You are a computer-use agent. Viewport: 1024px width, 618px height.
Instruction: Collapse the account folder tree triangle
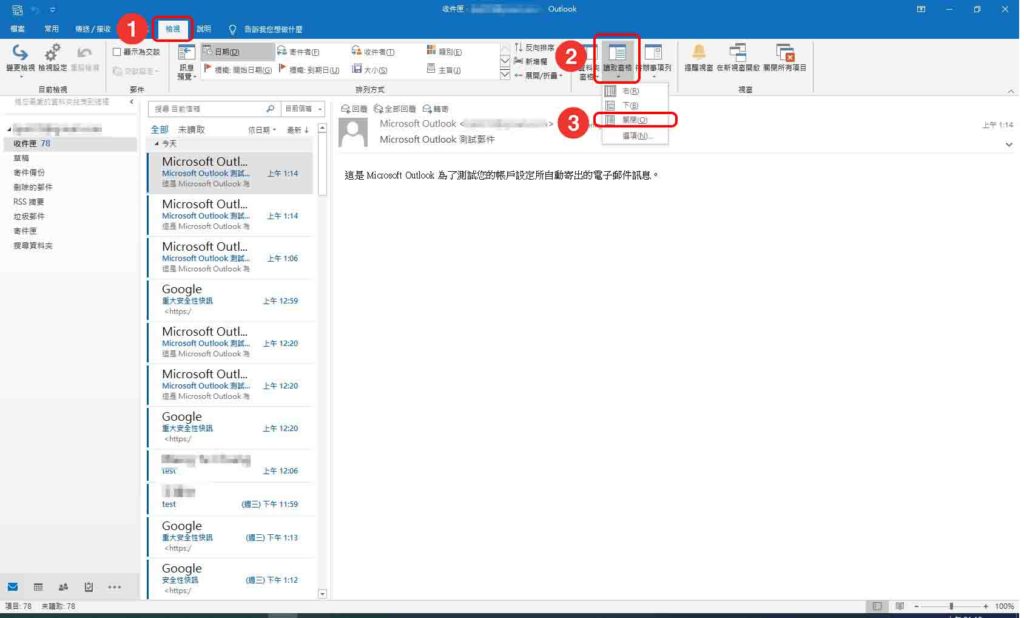pos(9,129)
